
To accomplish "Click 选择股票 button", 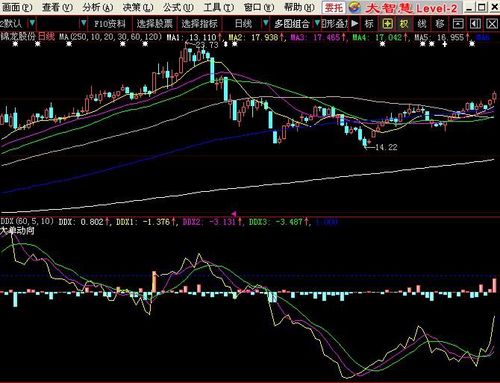I will coord(154,24).
